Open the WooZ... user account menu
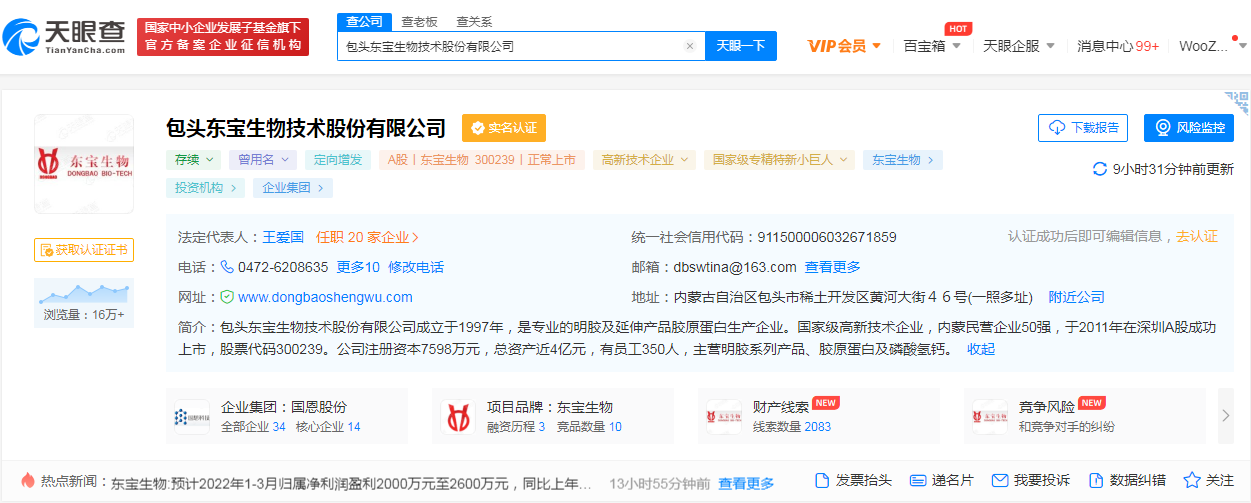The image size is (1251, 503). pos(1213,46)
